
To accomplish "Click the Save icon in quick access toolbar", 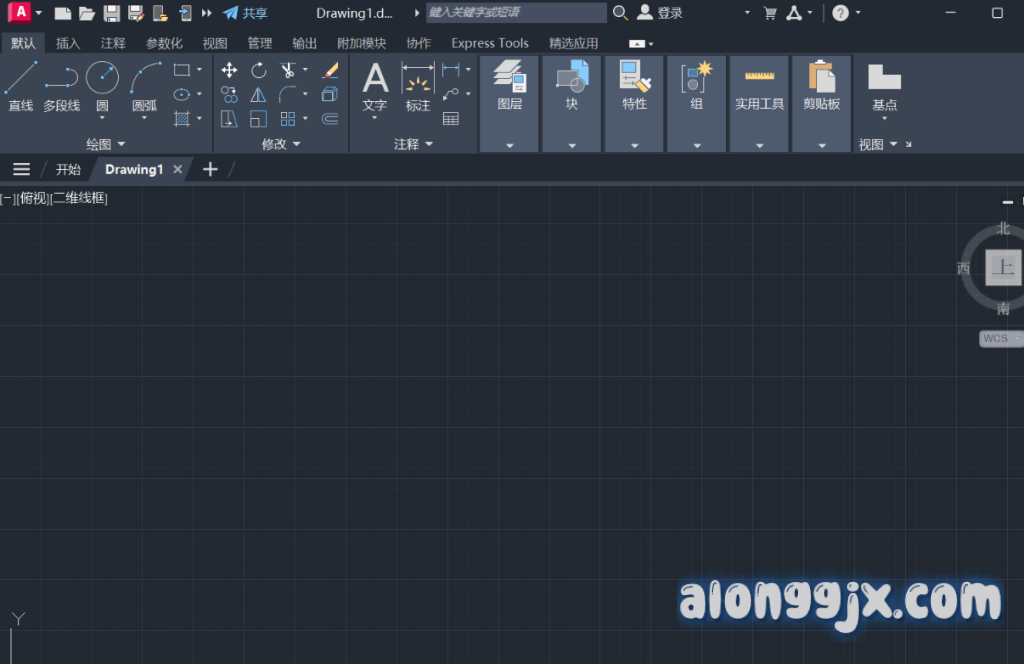I will pyautogui.click(x=111, y=13).
